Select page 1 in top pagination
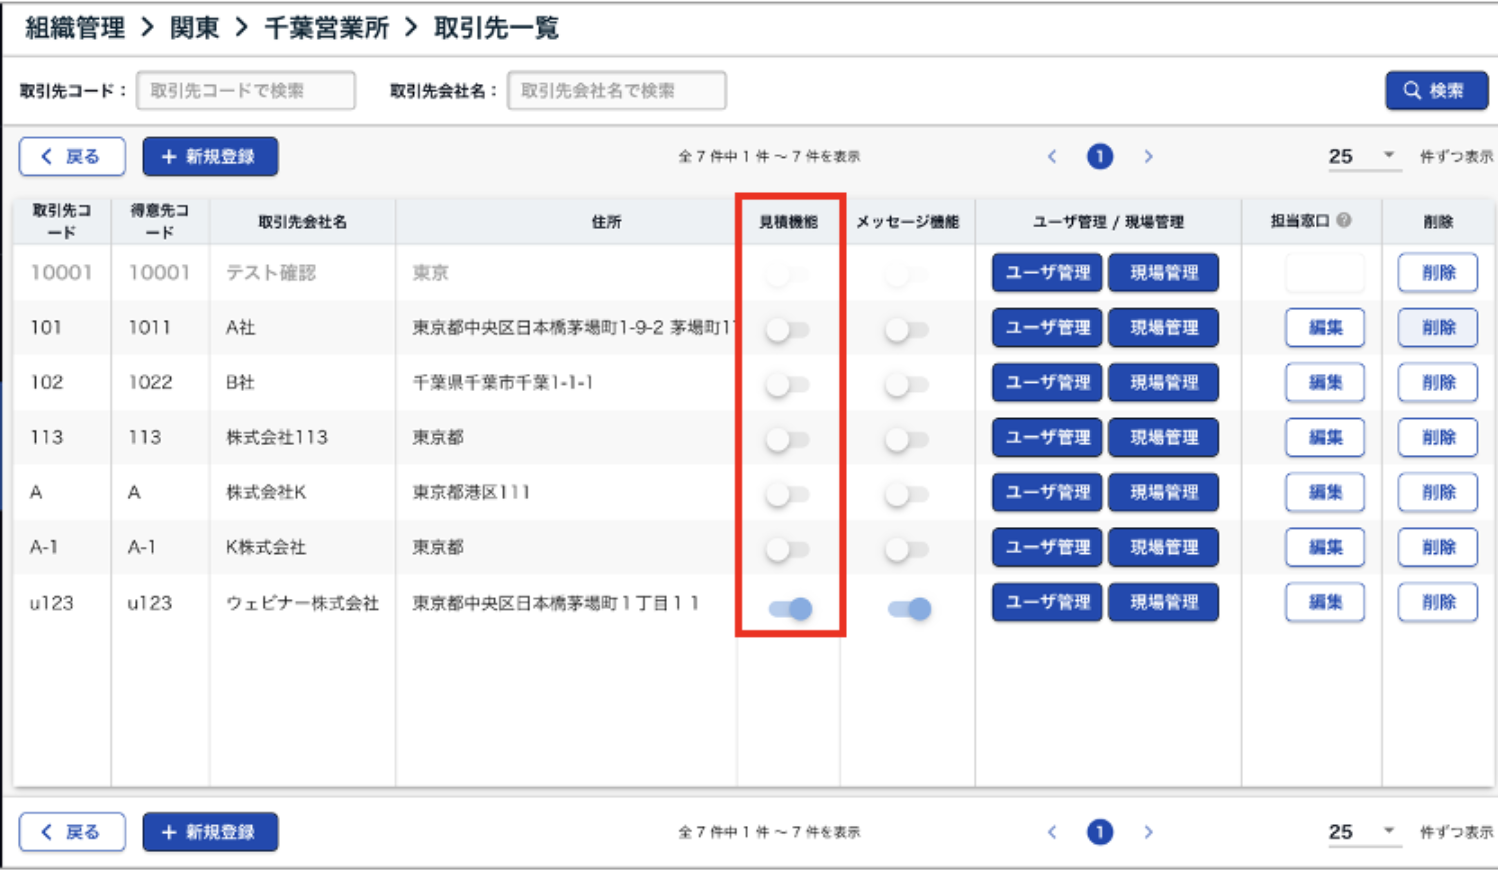 1100,156
